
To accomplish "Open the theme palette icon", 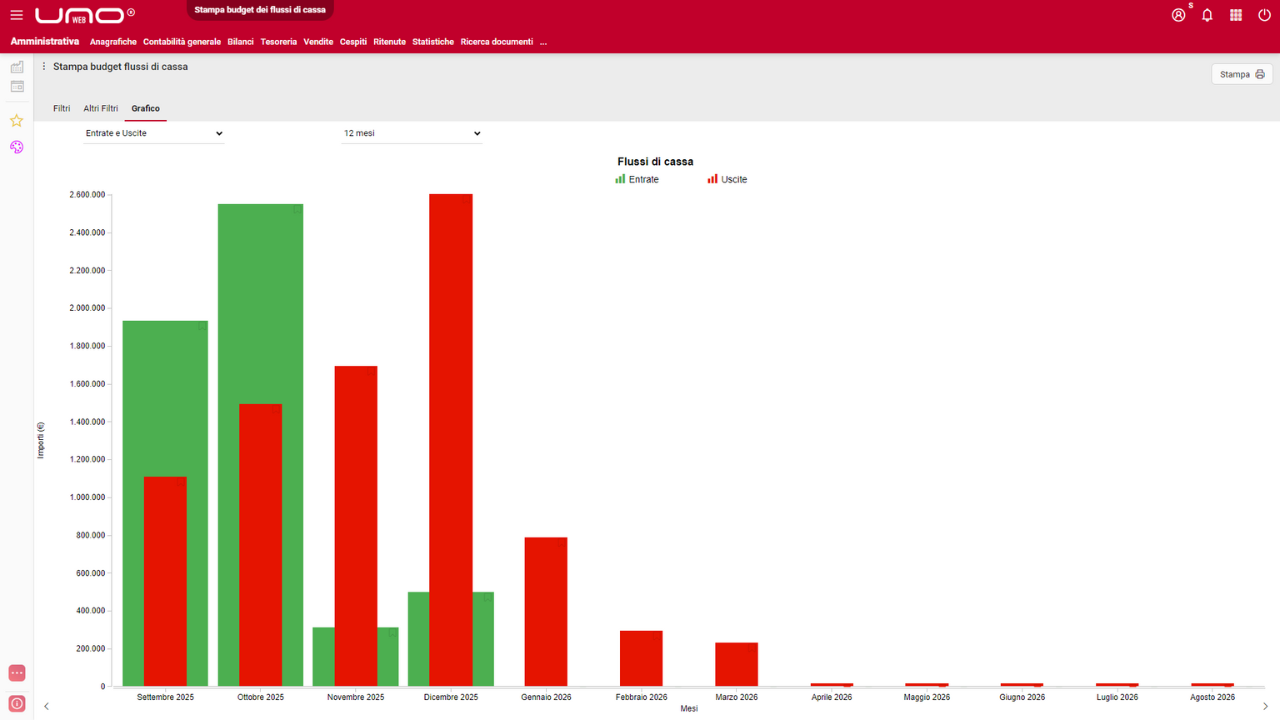I will [x=16, y=147].
